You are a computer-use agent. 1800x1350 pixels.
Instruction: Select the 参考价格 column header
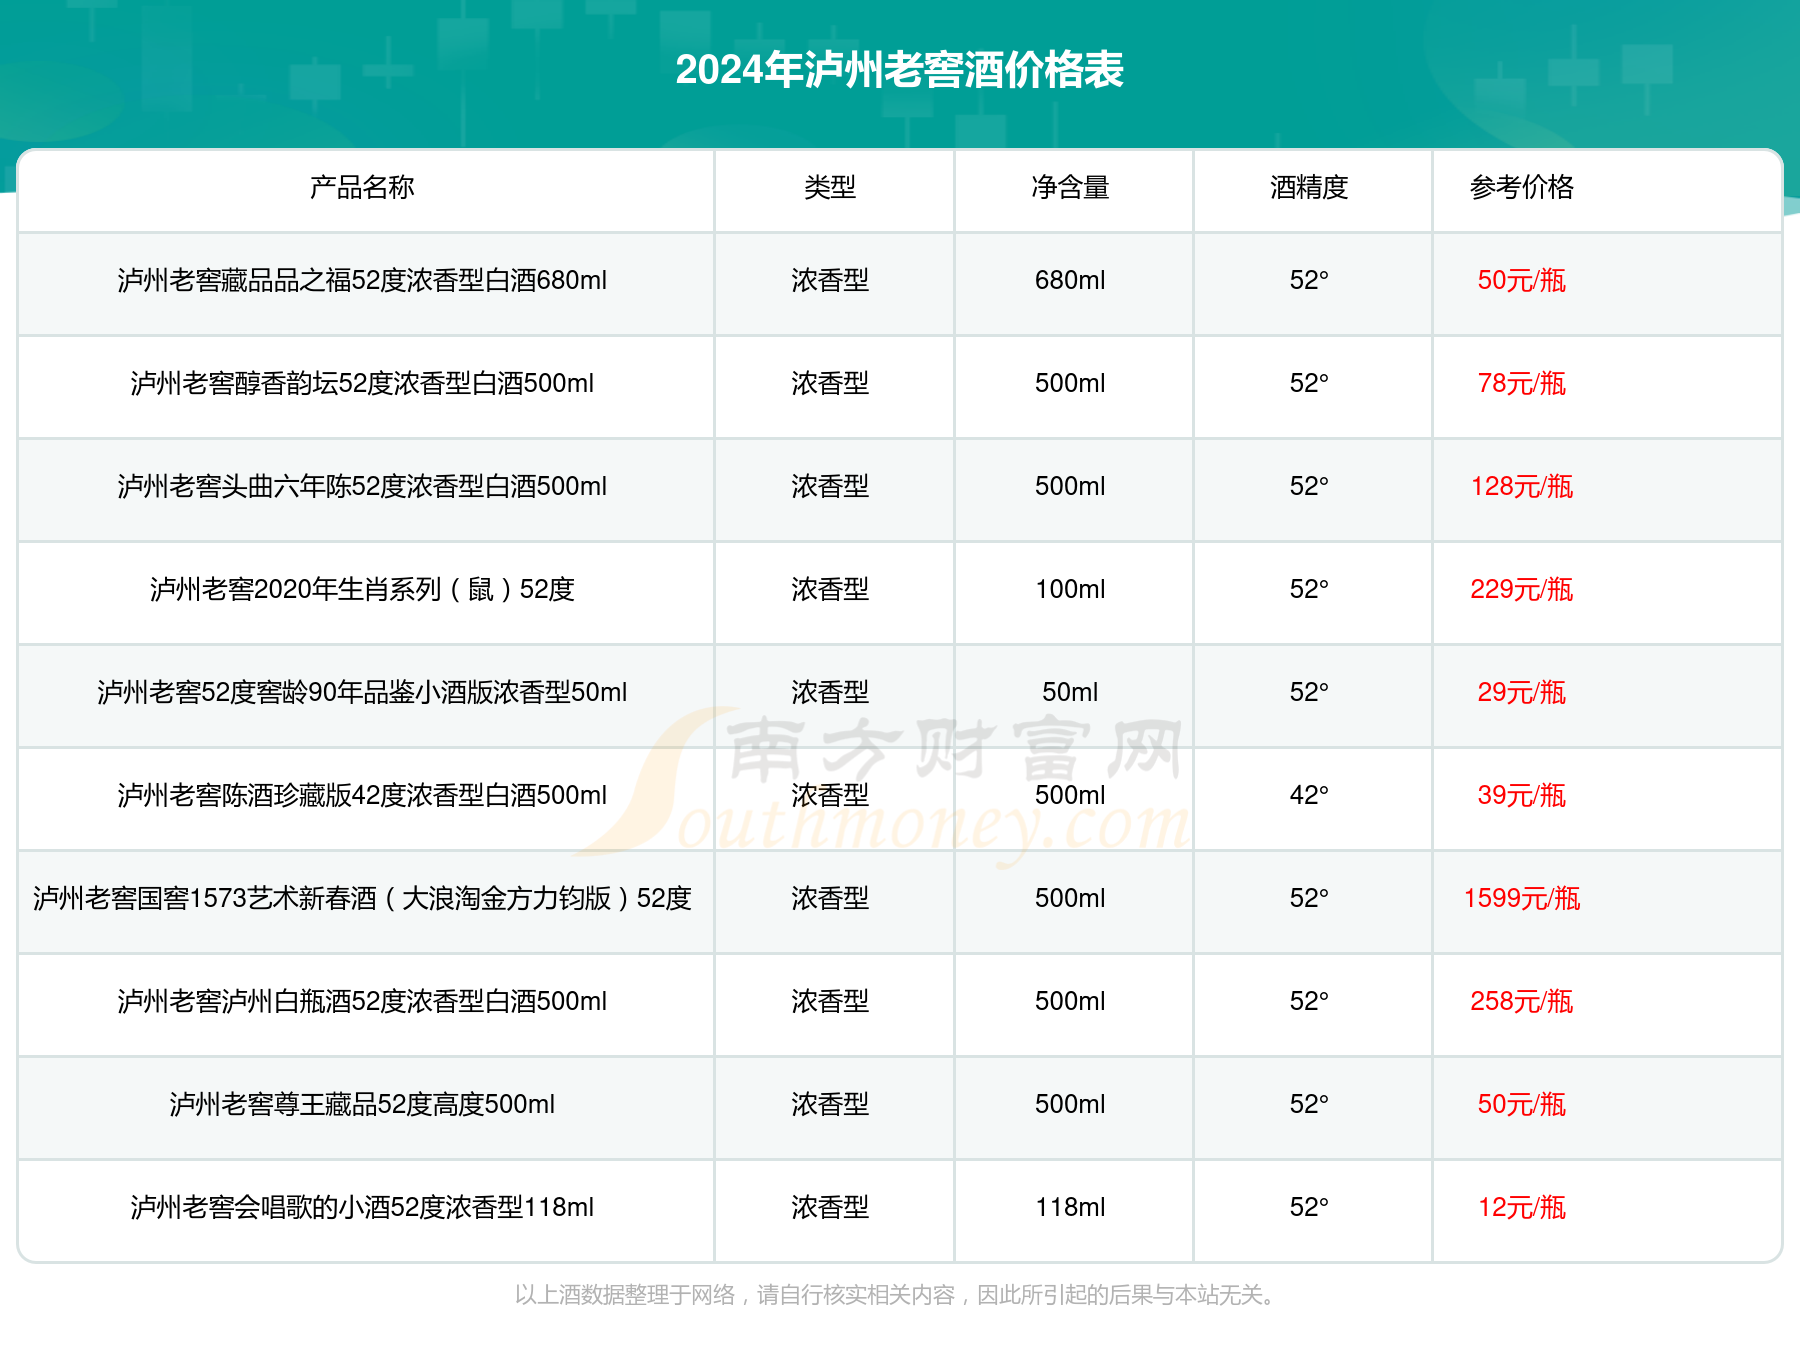1522,187
